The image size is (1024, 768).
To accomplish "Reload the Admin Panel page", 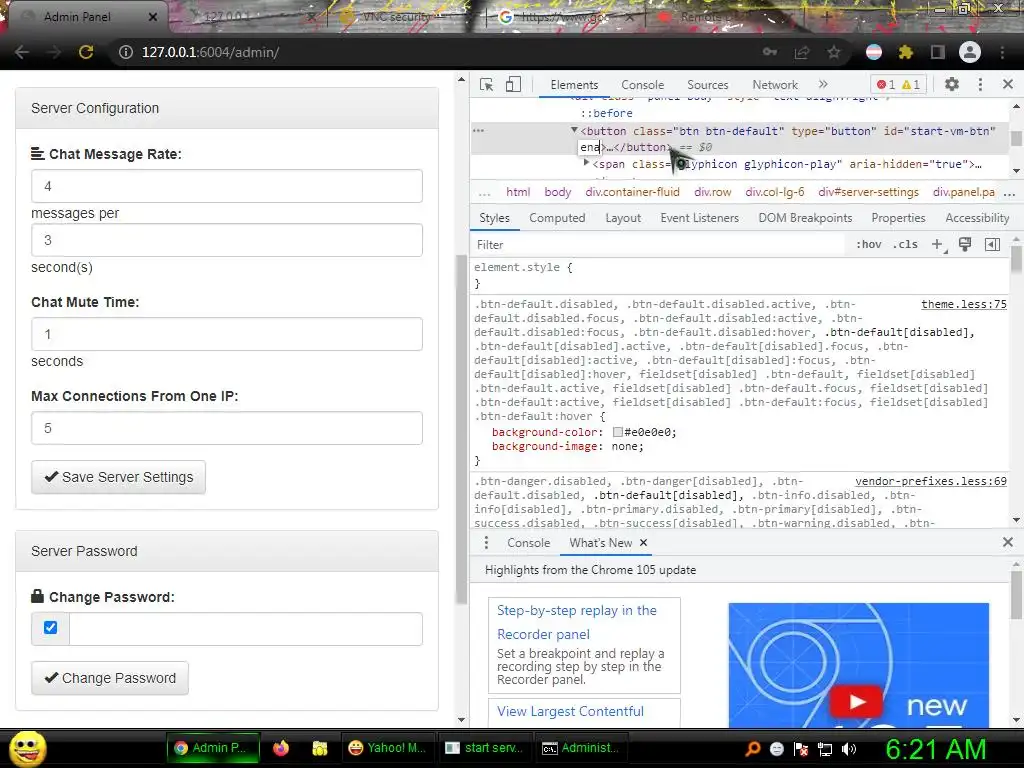I will coord(86,52).
